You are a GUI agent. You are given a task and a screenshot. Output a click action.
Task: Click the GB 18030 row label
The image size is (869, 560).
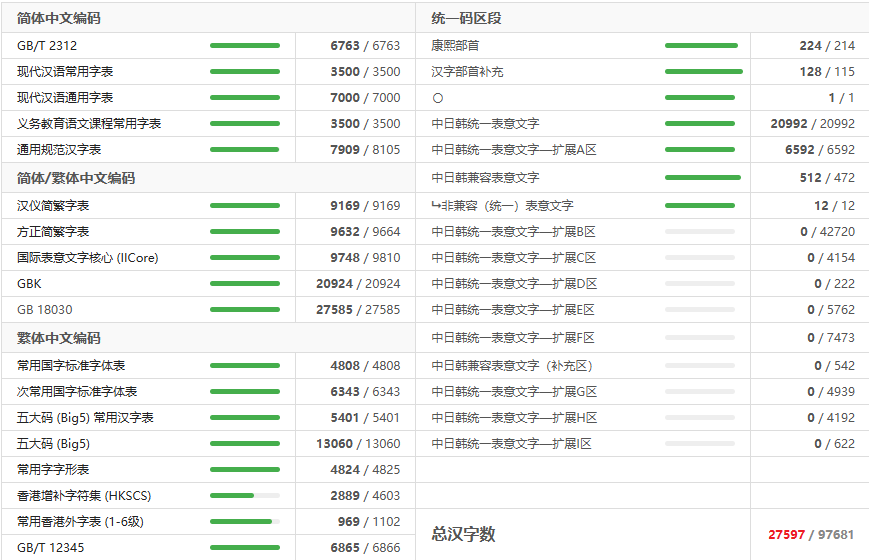(x=45, y=310)
